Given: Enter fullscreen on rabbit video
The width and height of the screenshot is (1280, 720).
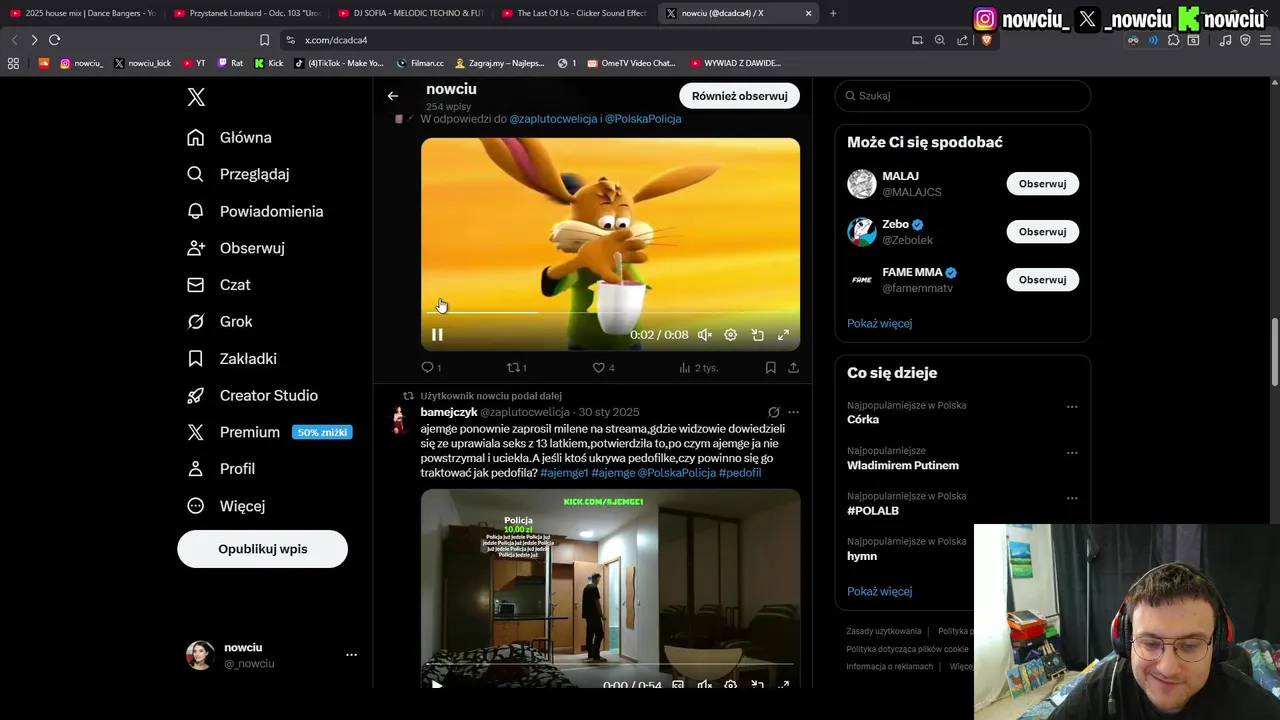Looking at the screenshot, I should coord(783,335).
